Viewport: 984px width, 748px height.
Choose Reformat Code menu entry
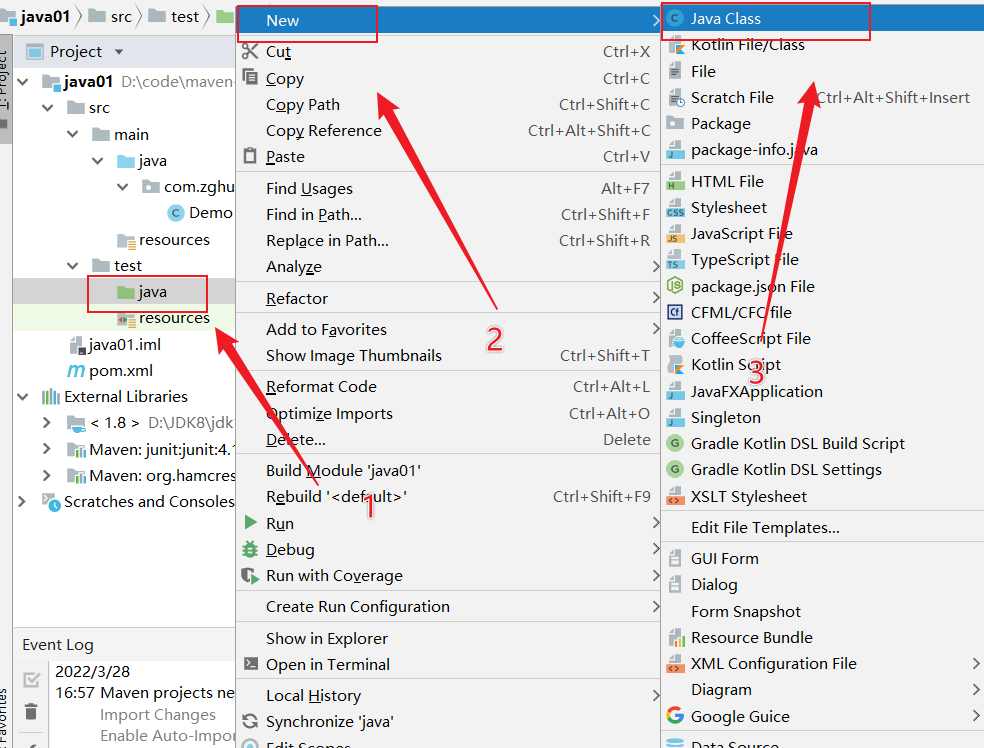pyautogui.click(x=448, y=387)
